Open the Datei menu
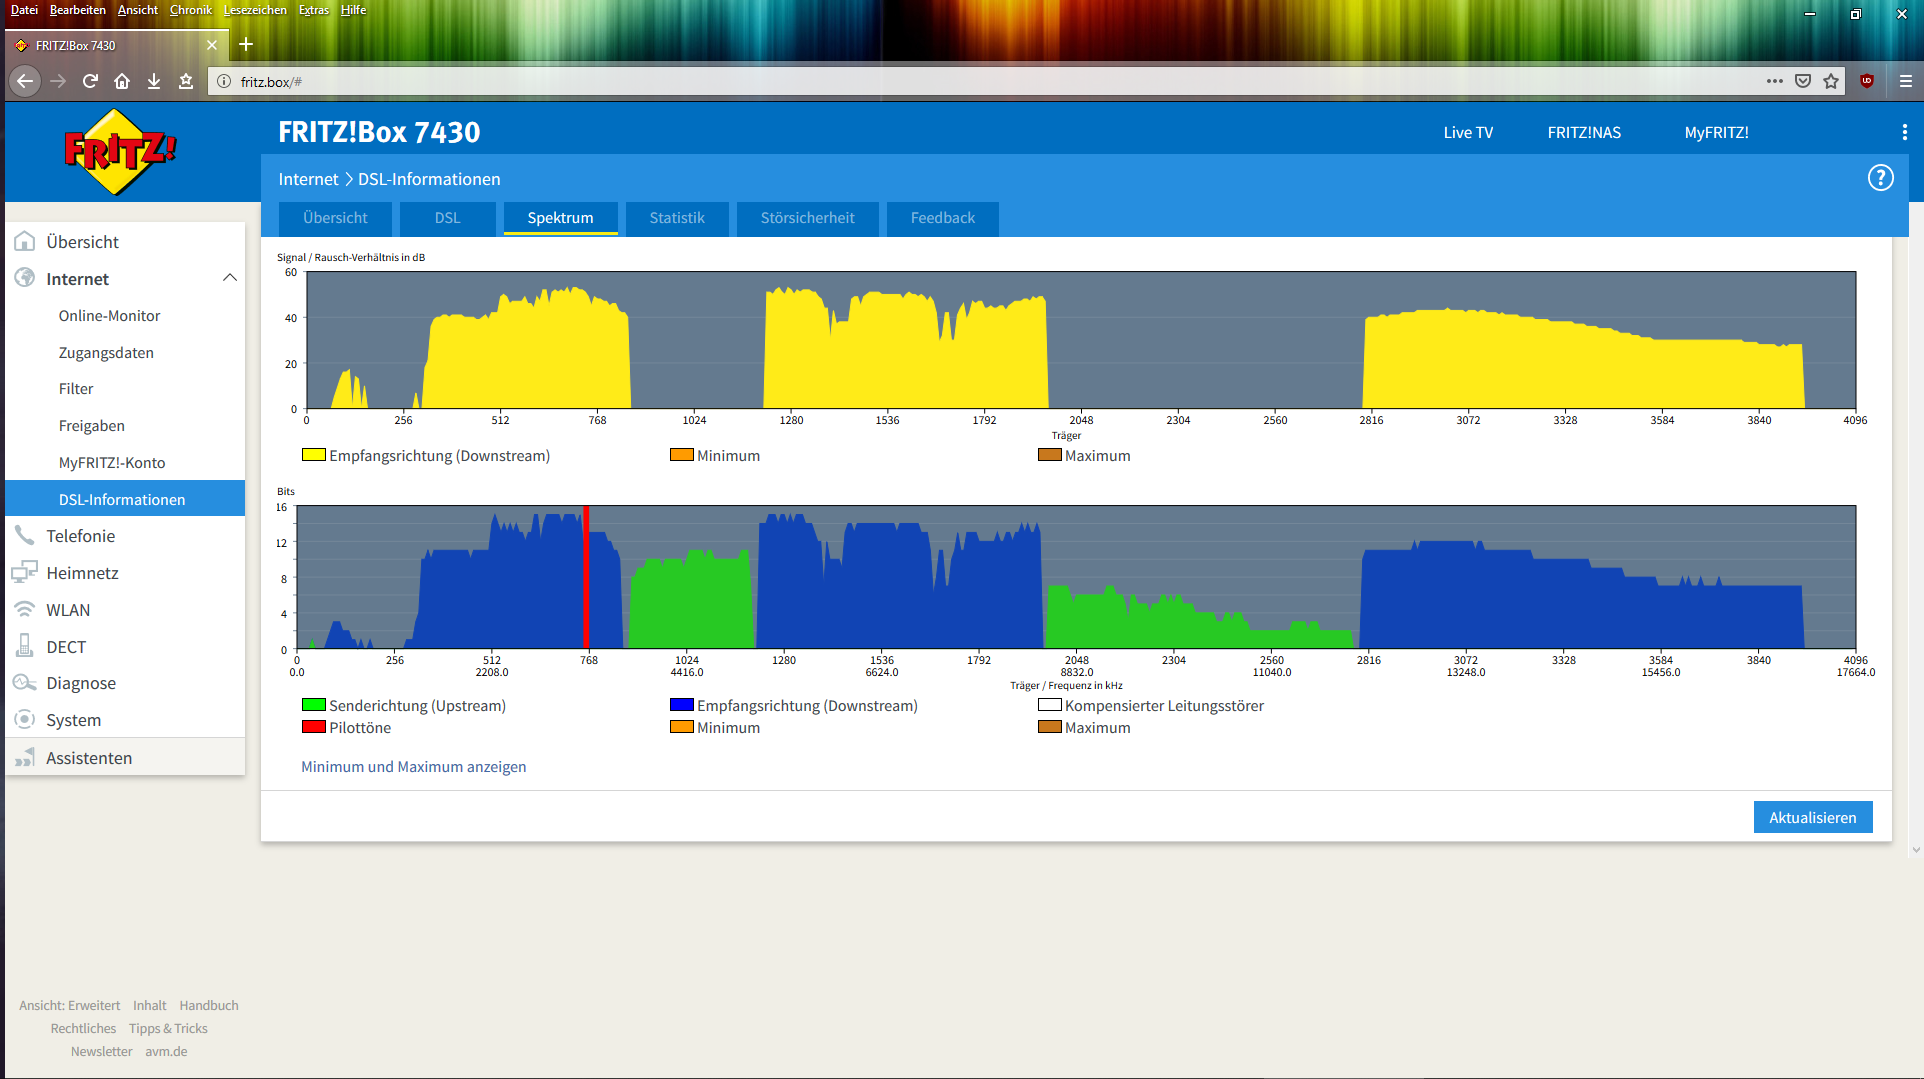This screenshot has width=1924, height=1079. point(24,10)
